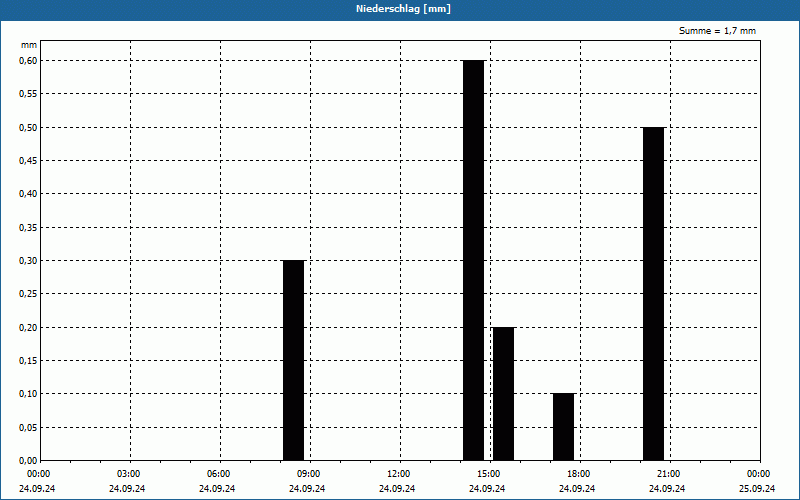
Task: Click the 0,40 y-axis label
Action: click(x=28, y=194)
